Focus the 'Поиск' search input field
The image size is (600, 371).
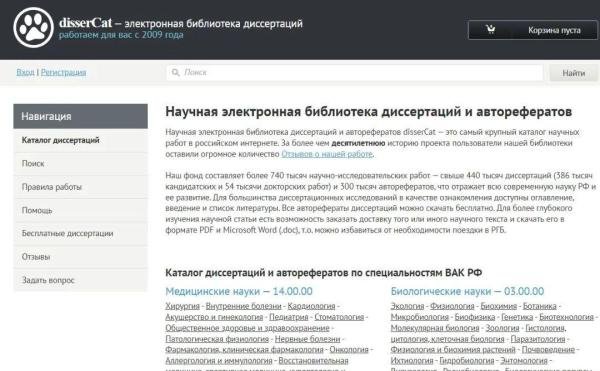click(355, 72)
